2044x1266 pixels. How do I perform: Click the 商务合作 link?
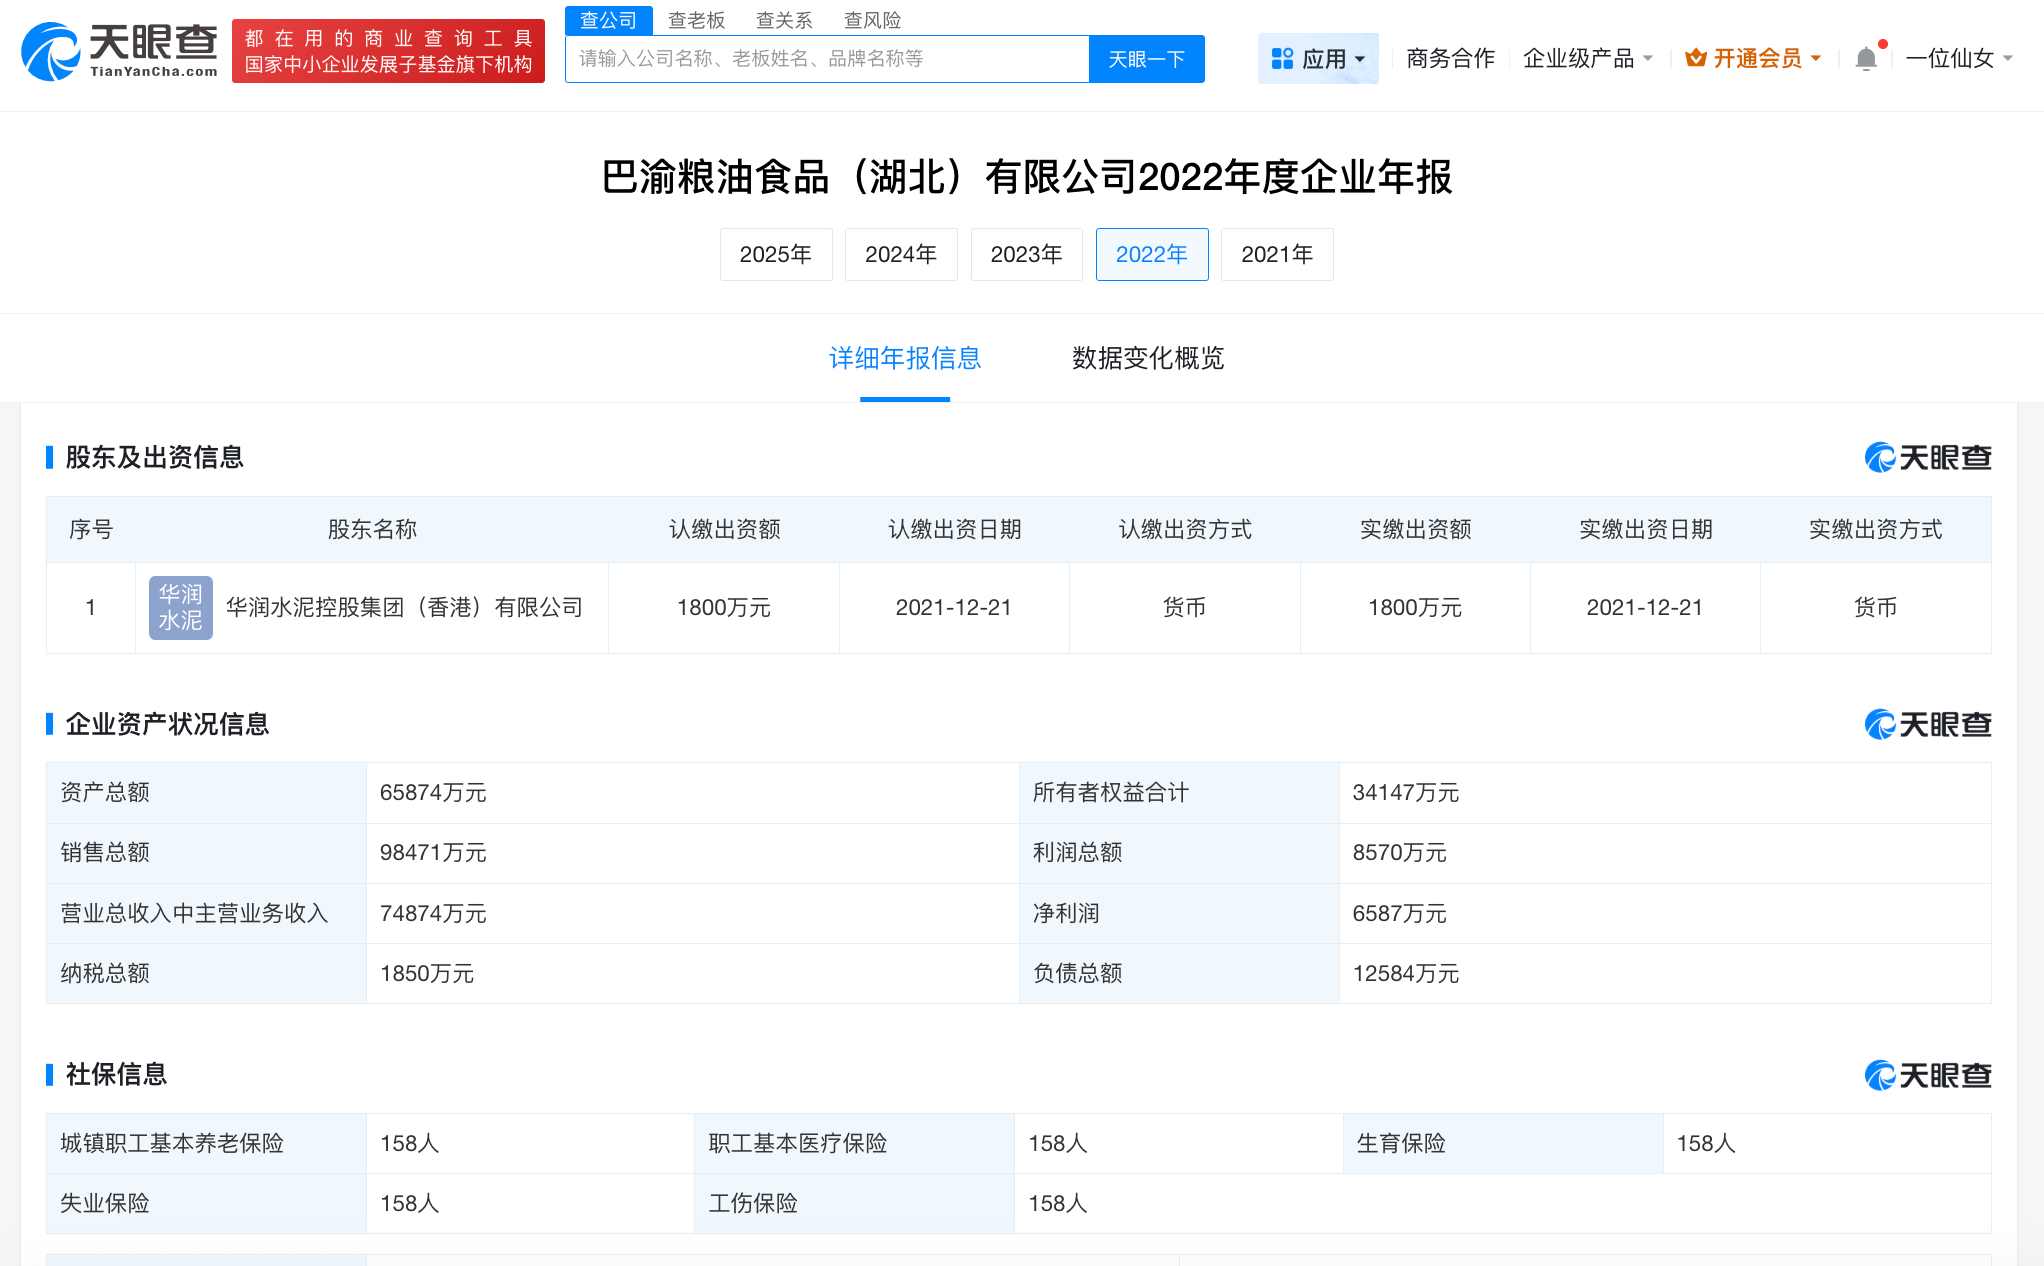pos(1449,58)
